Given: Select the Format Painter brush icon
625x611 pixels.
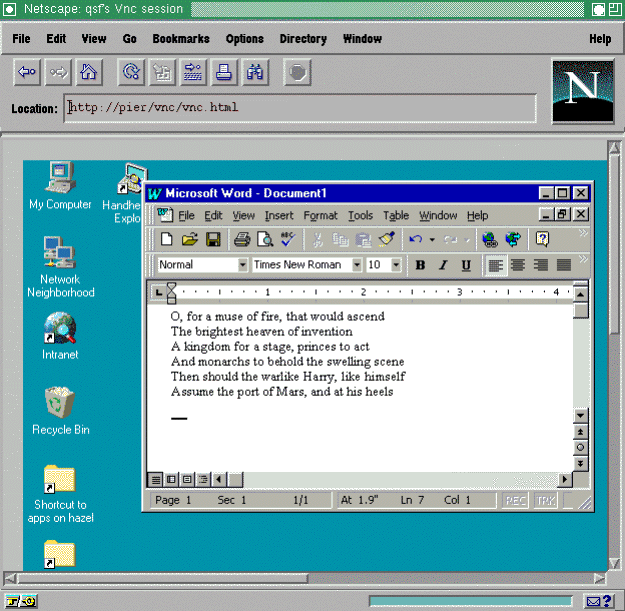Looking at the screenshot, I should pos(387,239).
